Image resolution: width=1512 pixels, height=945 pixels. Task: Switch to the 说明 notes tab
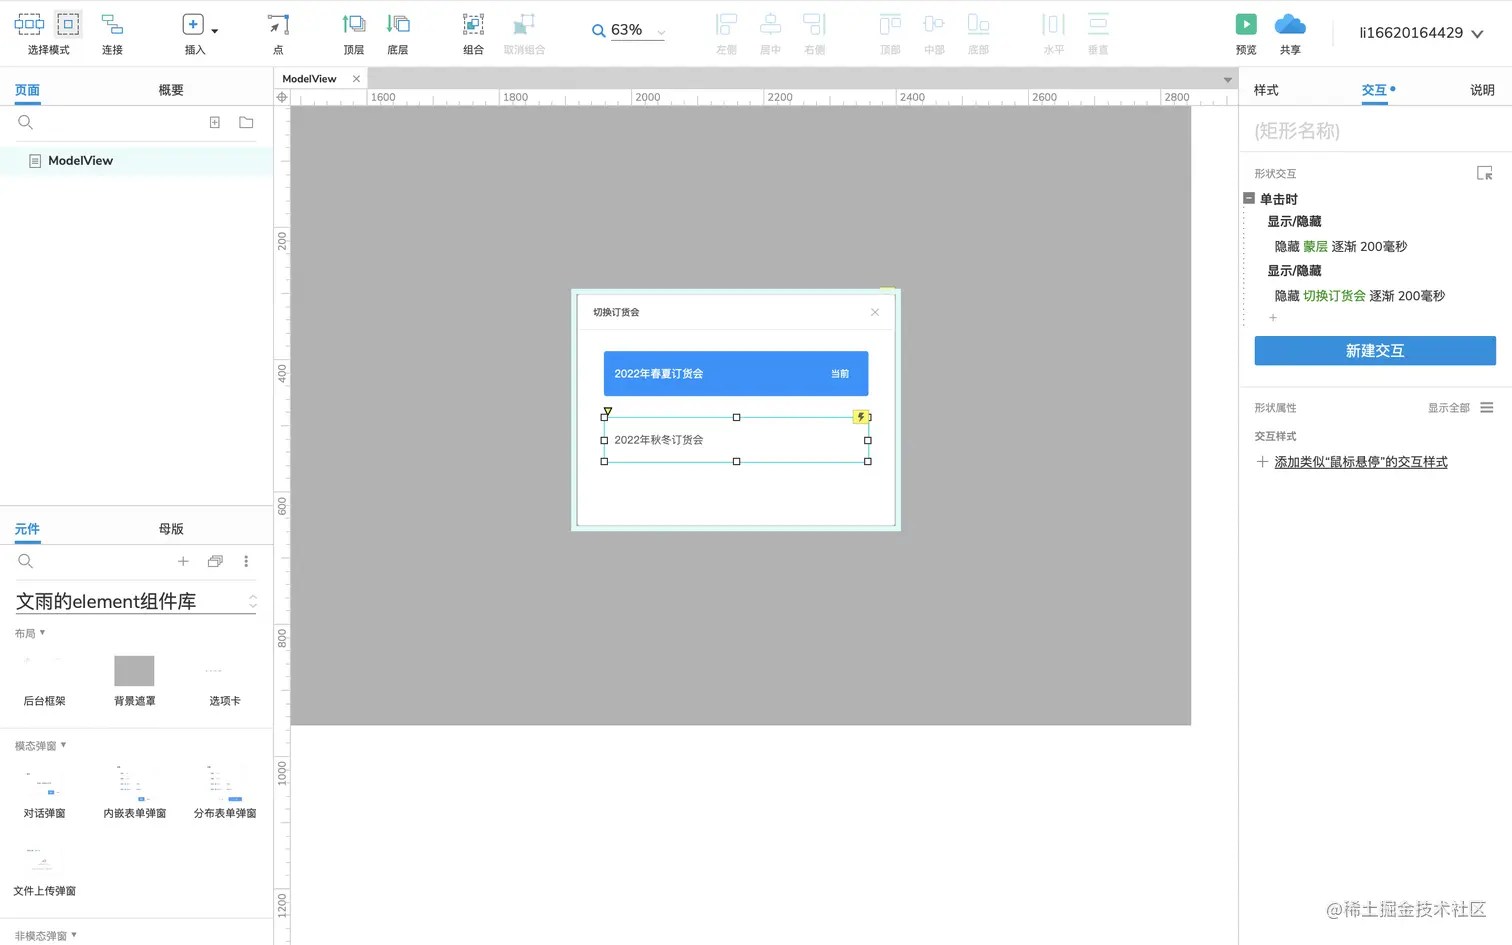click(x=1482, y=90)
